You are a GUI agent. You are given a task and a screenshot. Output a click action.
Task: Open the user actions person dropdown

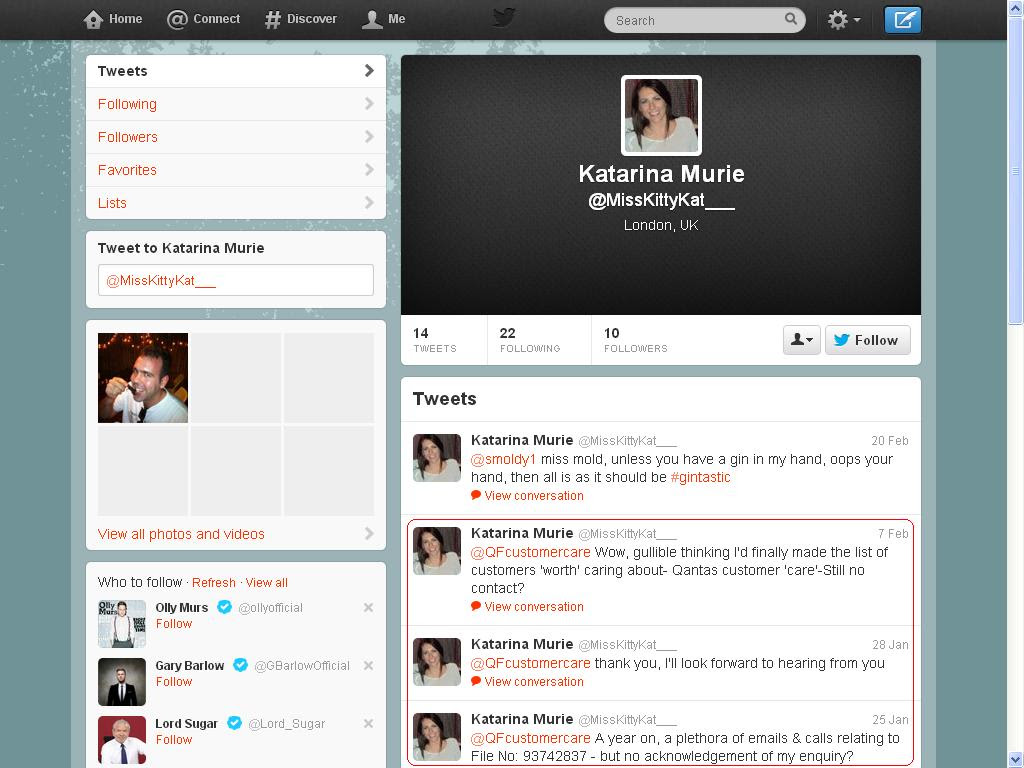tap(802, 340)
